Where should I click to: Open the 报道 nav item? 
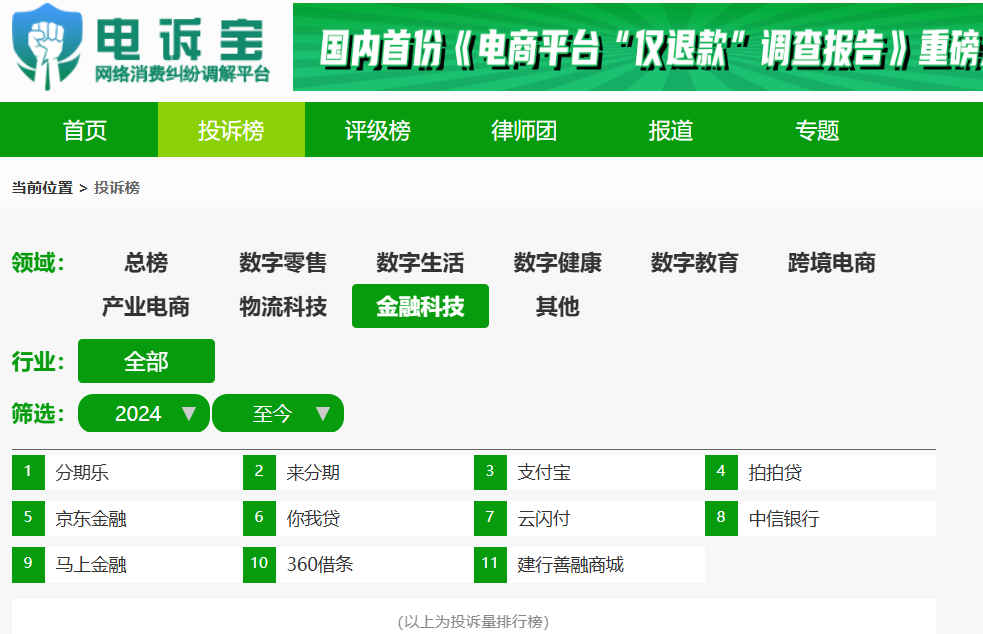point(671,130)
